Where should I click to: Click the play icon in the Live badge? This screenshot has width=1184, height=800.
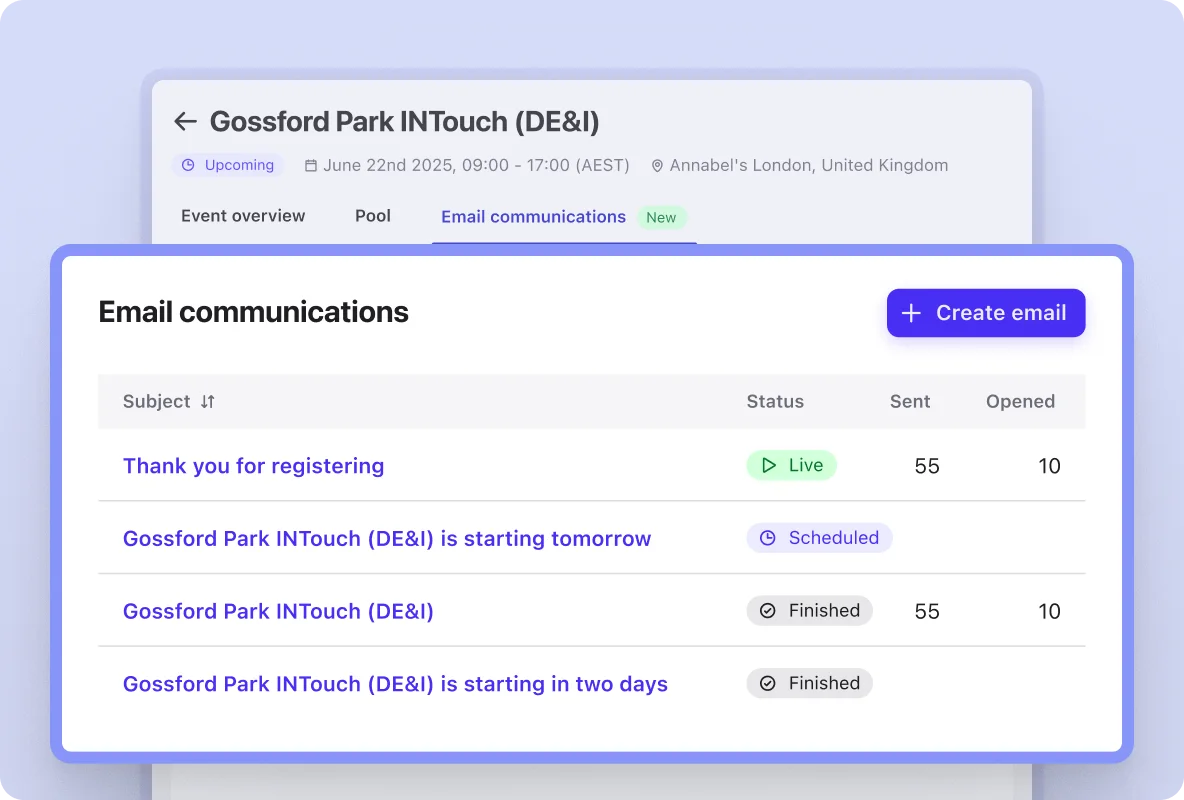coord(769,465)
